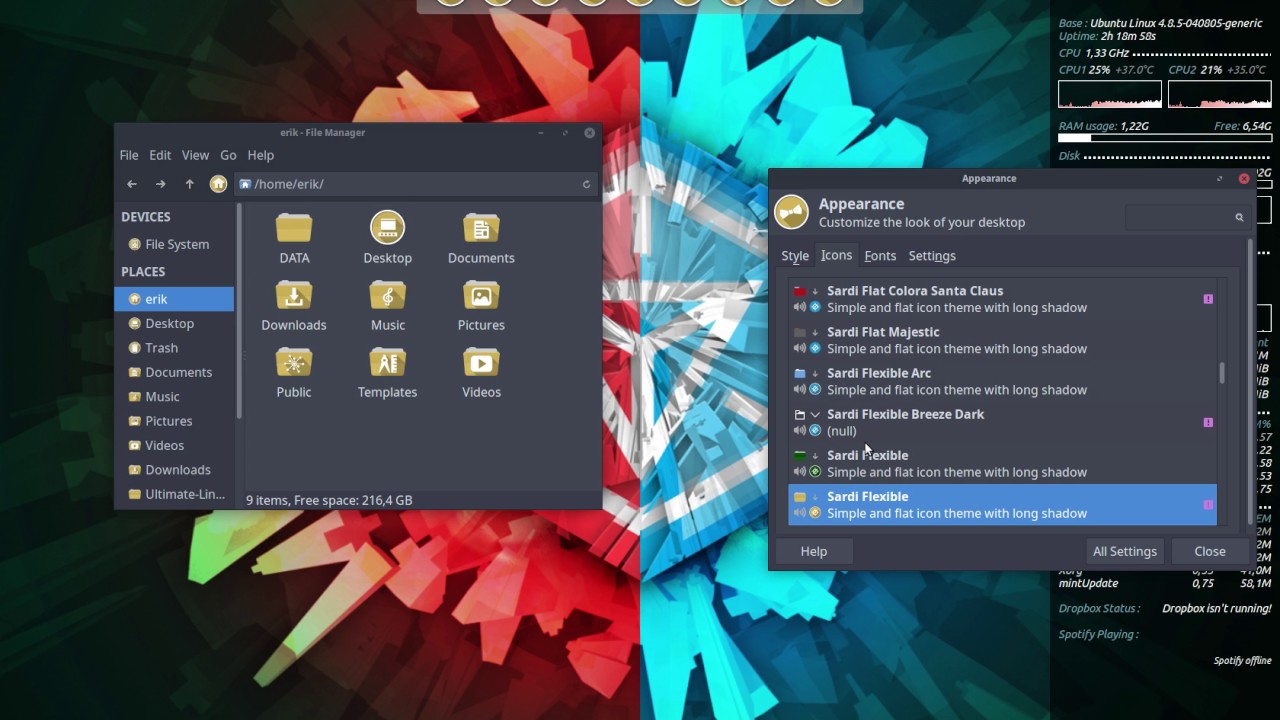
Task: Click the All Settings button
Action: coord(1124,551)
